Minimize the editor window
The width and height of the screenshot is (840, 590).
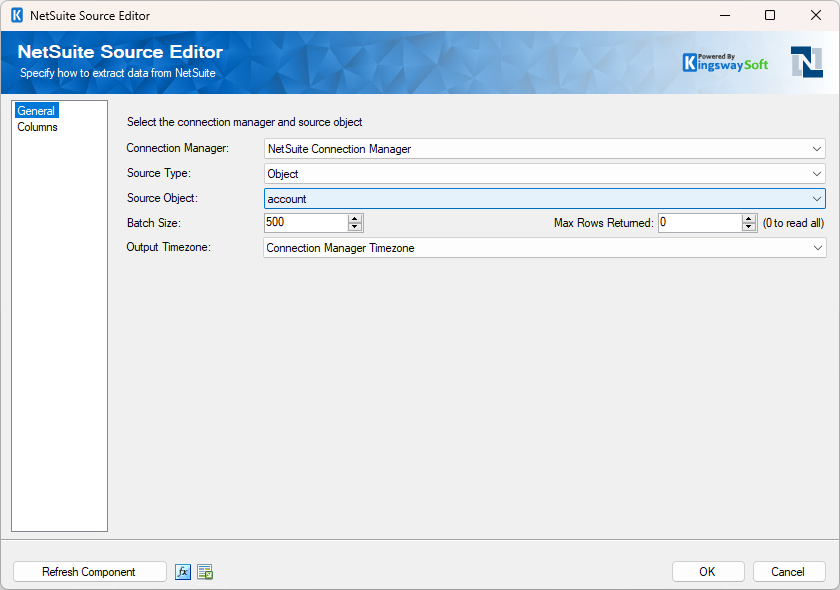click(725, 15)
